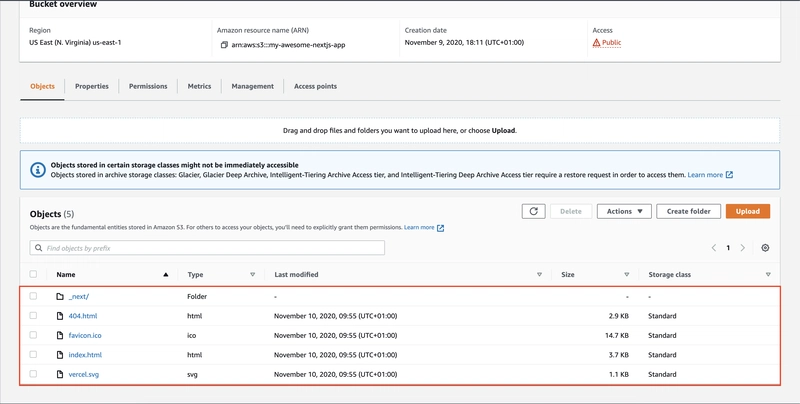Click the index.html file icon
The image size is (800, 404).
click(x=60, y=355)
